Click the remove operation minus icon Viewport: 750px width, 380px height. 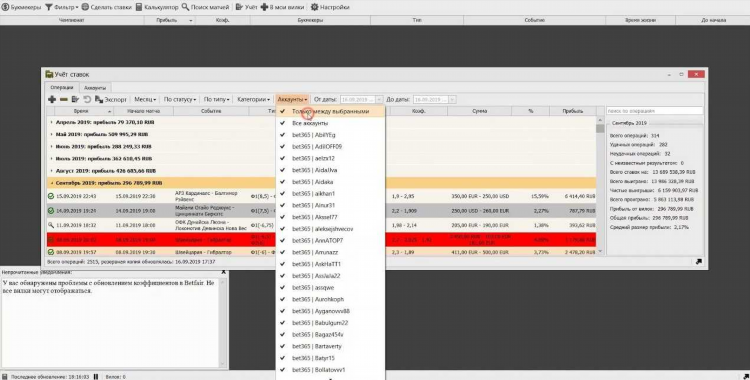click(x=63, y=99)
